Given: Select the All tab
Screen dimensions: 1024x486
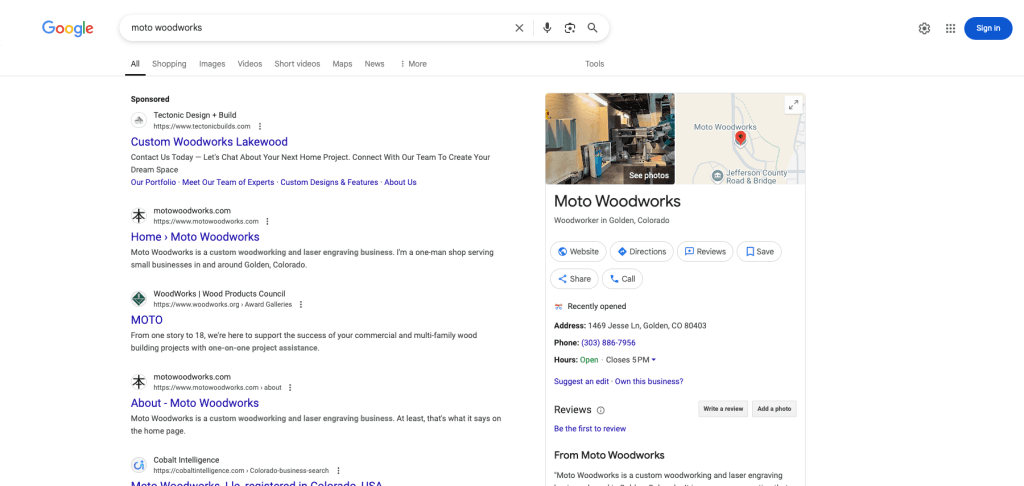Looking at the screenshot, I should (x=135, y=64).
